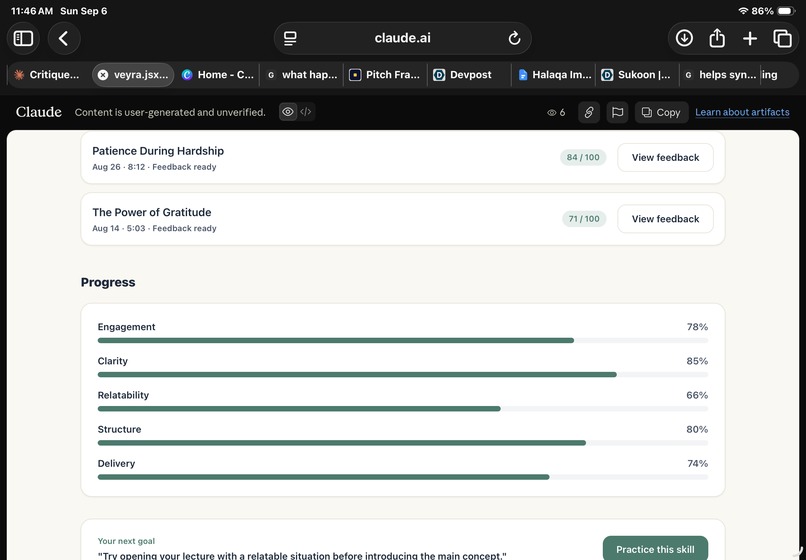Viewport: 806px width, 560px height.
Task: Copy the artifact link with the chain icon
Action: tap(589, 112)
